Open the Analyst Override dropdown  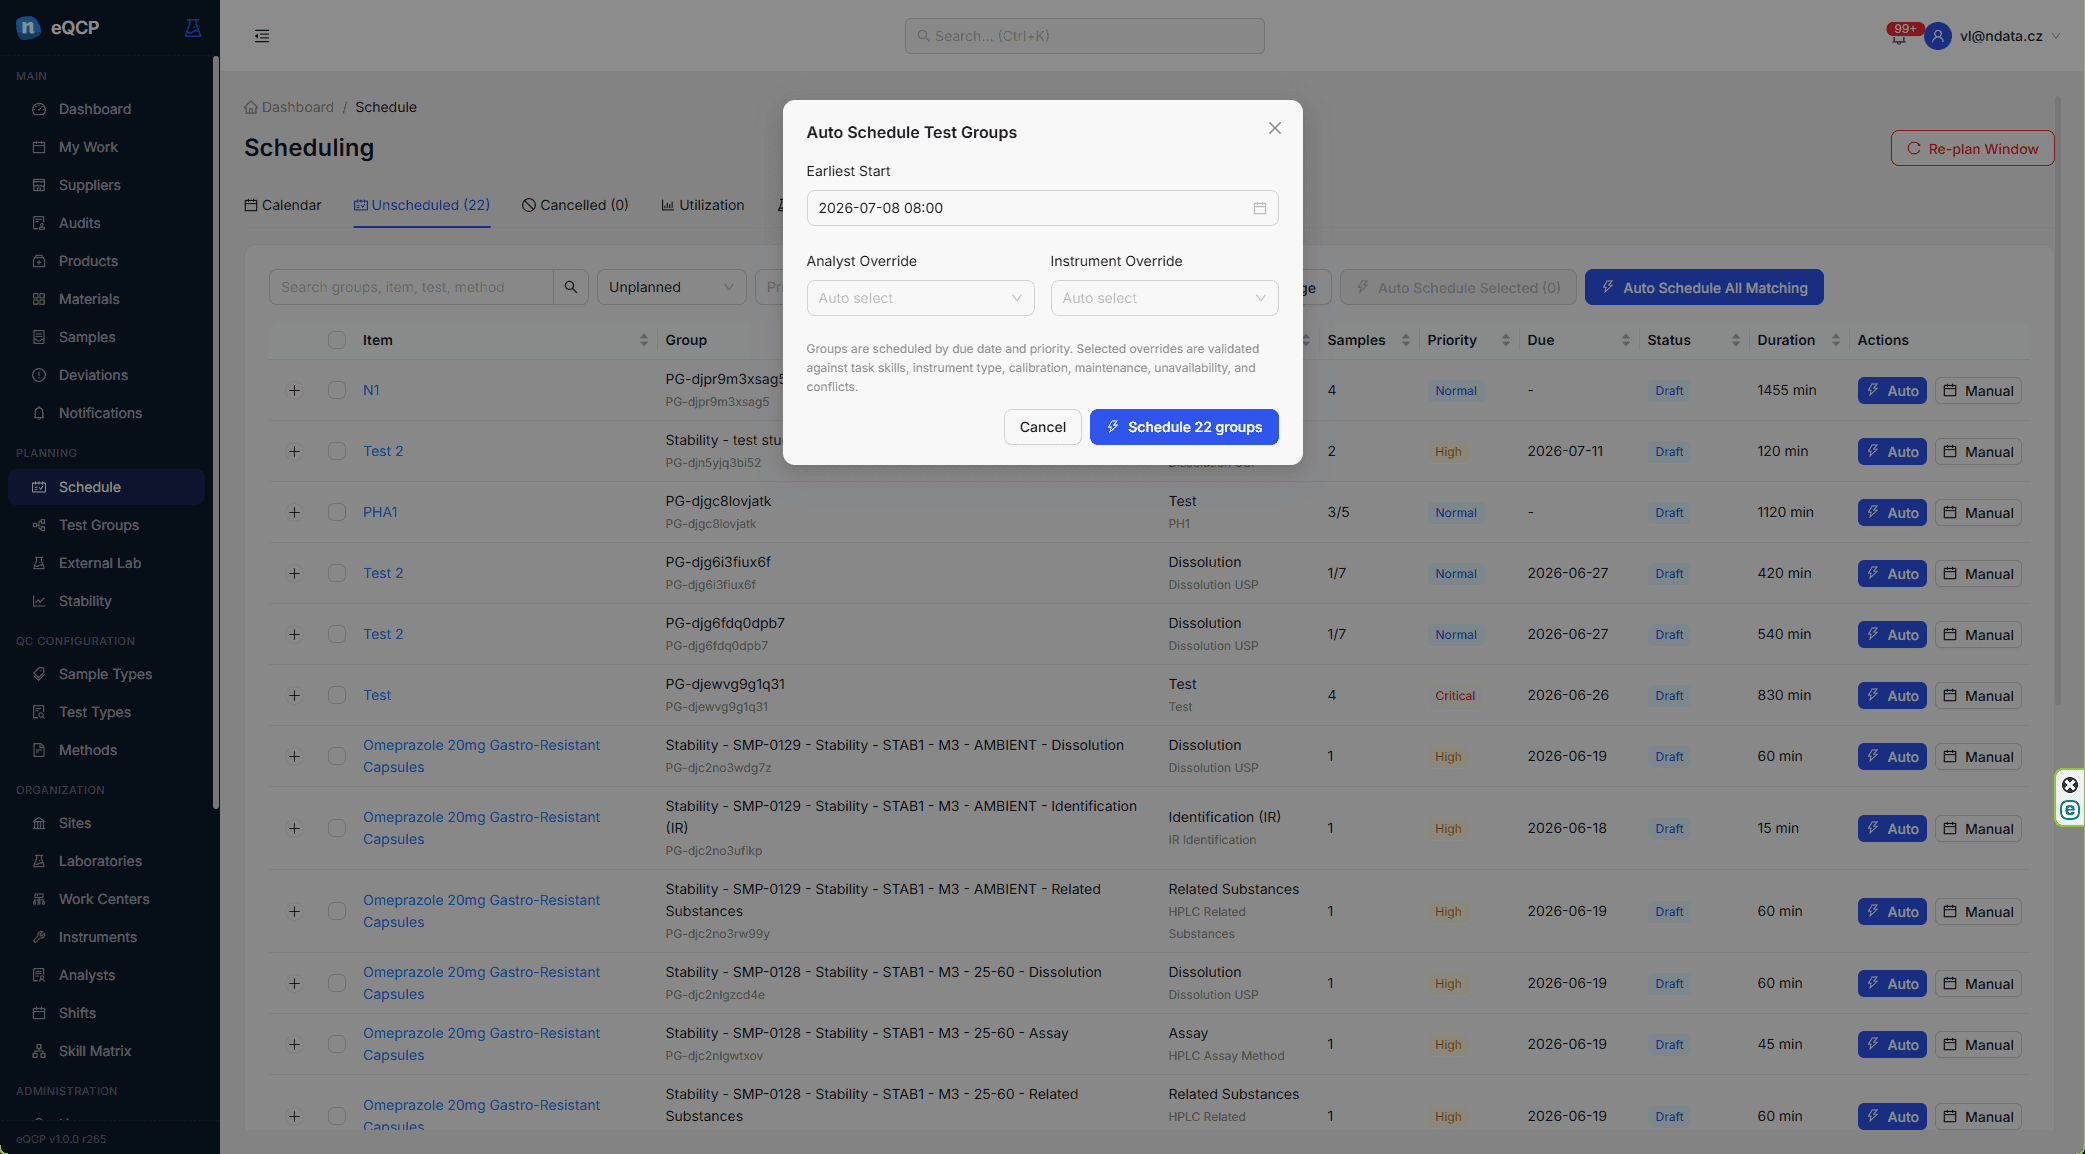pyautogui.click(x=920, y=298)
